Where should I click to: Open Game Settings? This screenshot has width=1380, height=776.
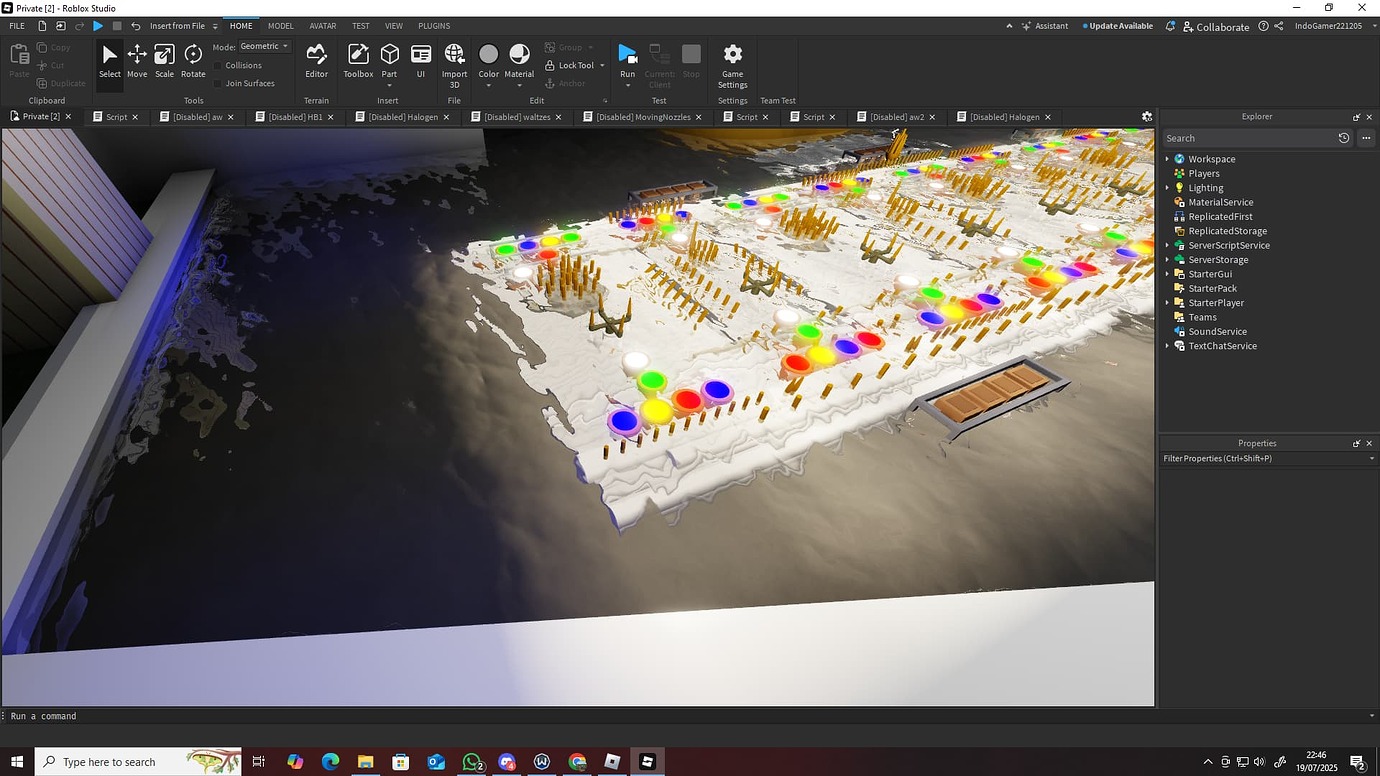733,60
